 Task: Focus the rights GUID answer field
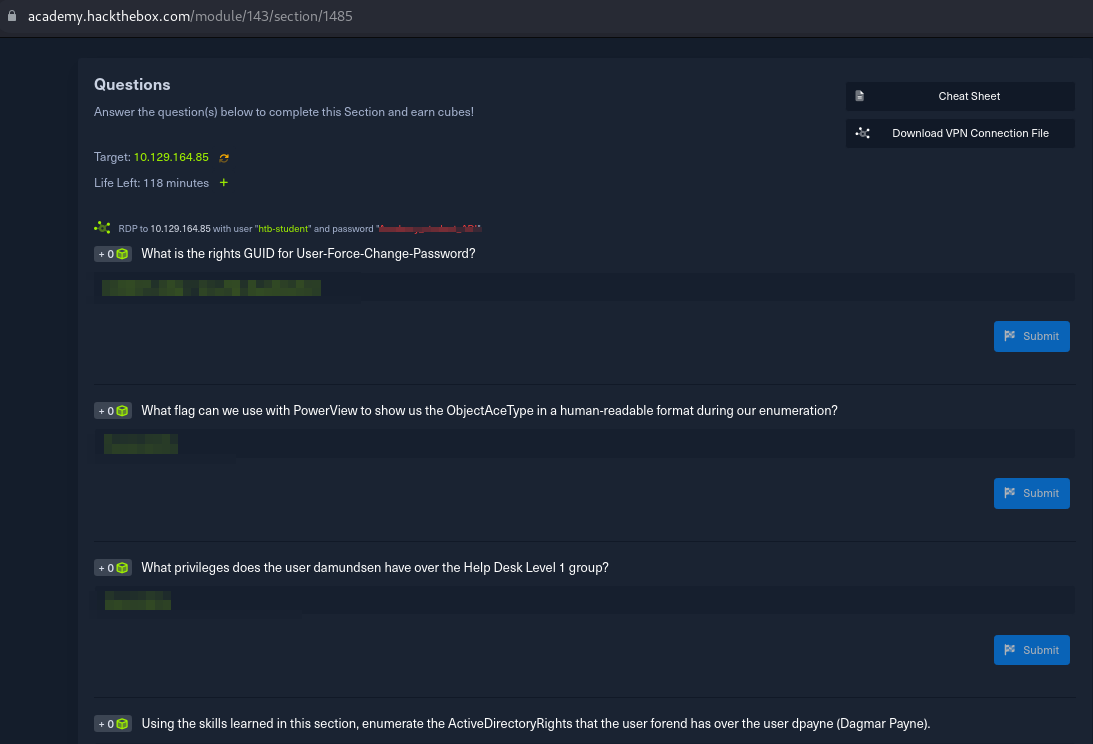pos(584,288)
